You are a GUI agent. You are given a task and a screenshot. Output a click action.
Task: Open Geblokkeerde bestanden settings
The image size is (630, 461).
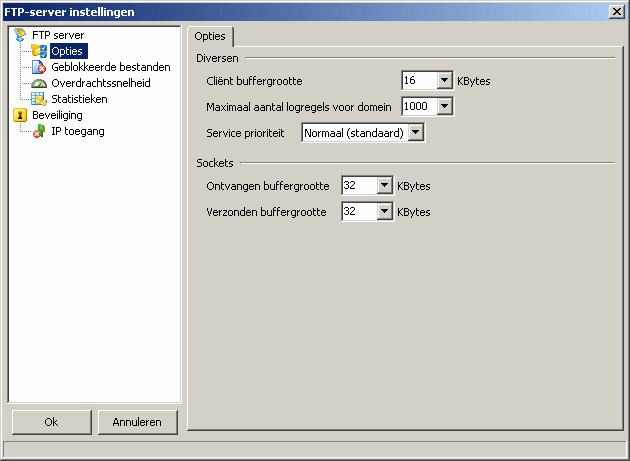[x=111, y=67]
